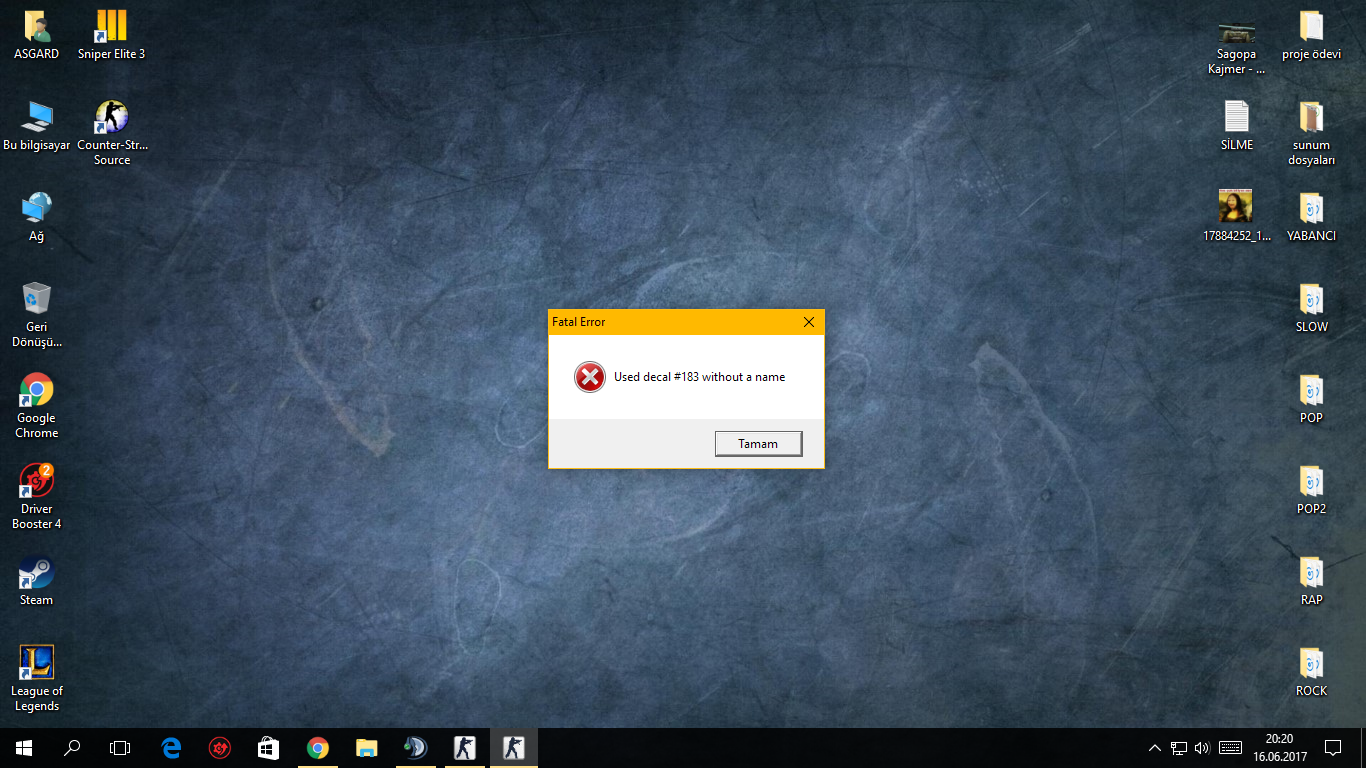Select the Geri Dönüşüm recycle bin icon
The image size is (1366, 768).
point(37,315)
